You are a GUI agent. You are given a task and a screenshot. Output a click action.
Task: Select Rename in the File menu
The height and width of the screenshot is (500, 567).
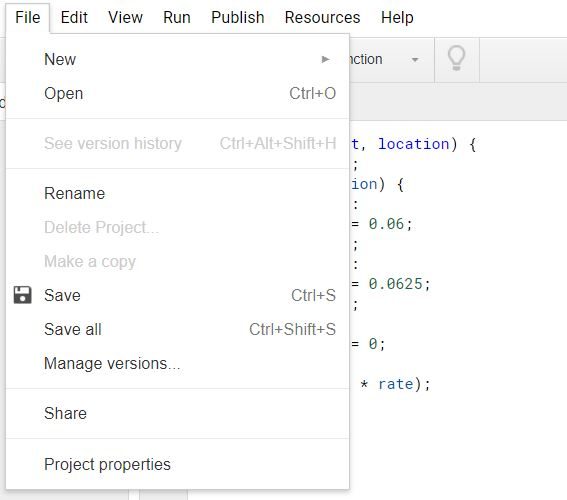(178, 193)
